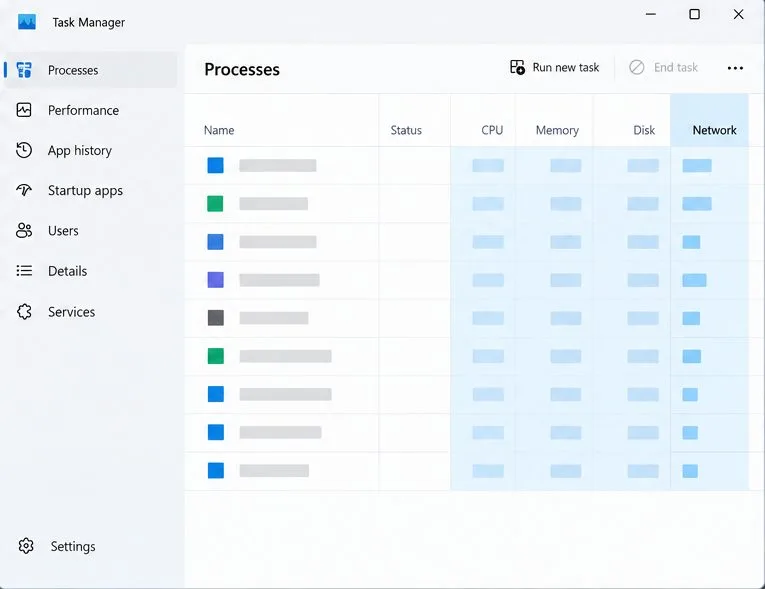This screenshot has height=589, width=765.
Task: Click the End task button
Action: click(663, 67)
